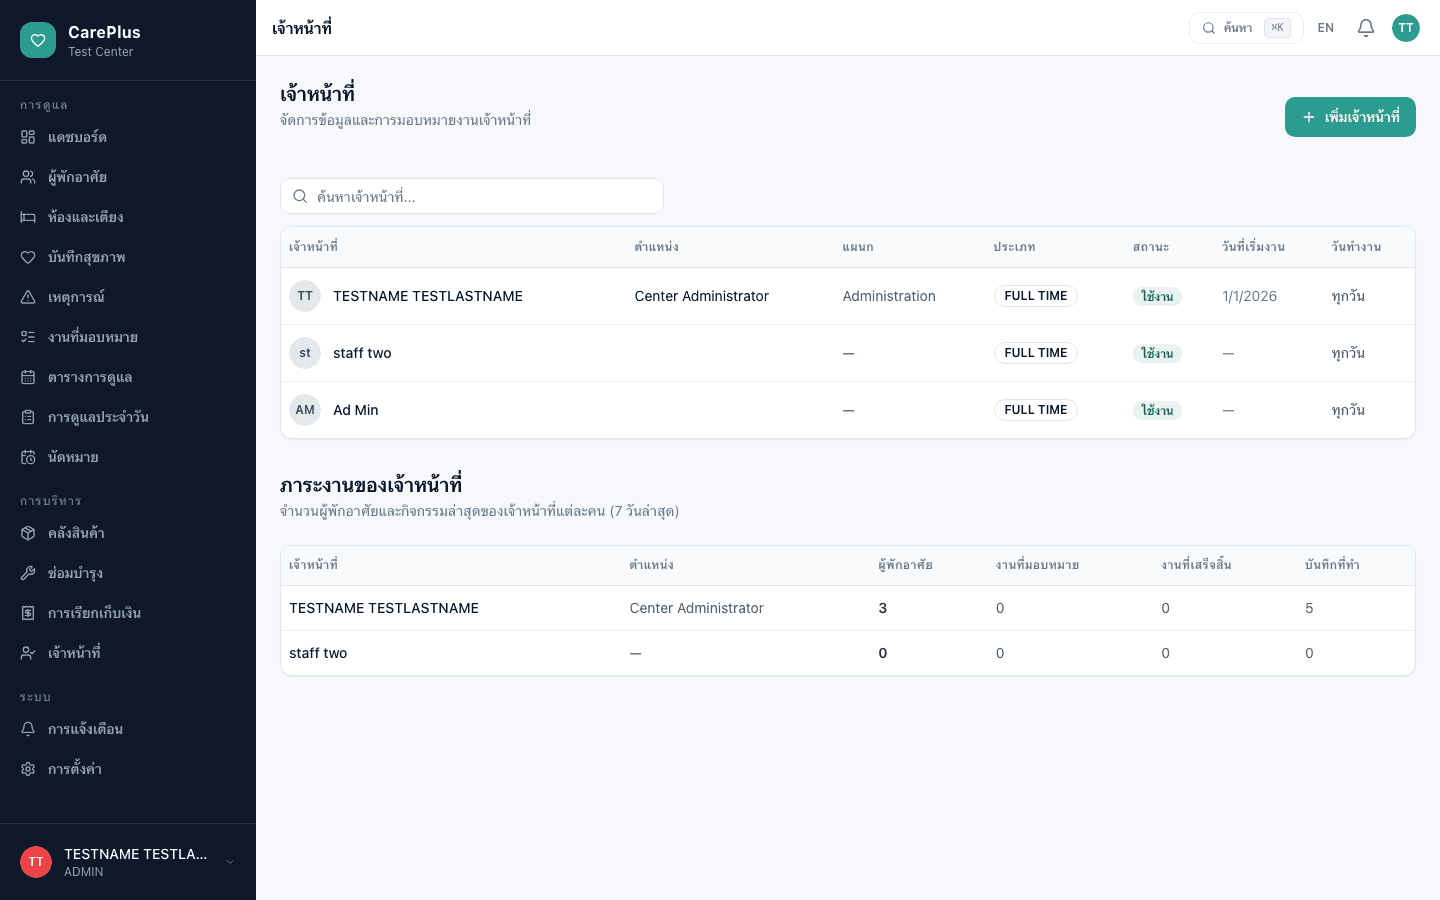This screenshot has width=1440, height=900.
Task: Click the Administration department cell
Action: coord(889,296)
